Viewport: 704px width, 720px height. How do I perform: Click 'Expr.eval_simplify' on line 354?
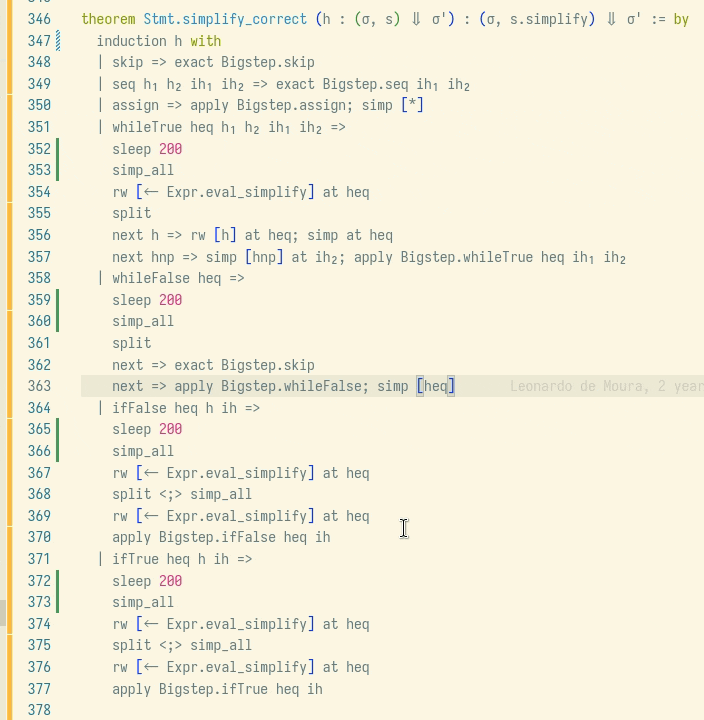(x=237, y=192)
